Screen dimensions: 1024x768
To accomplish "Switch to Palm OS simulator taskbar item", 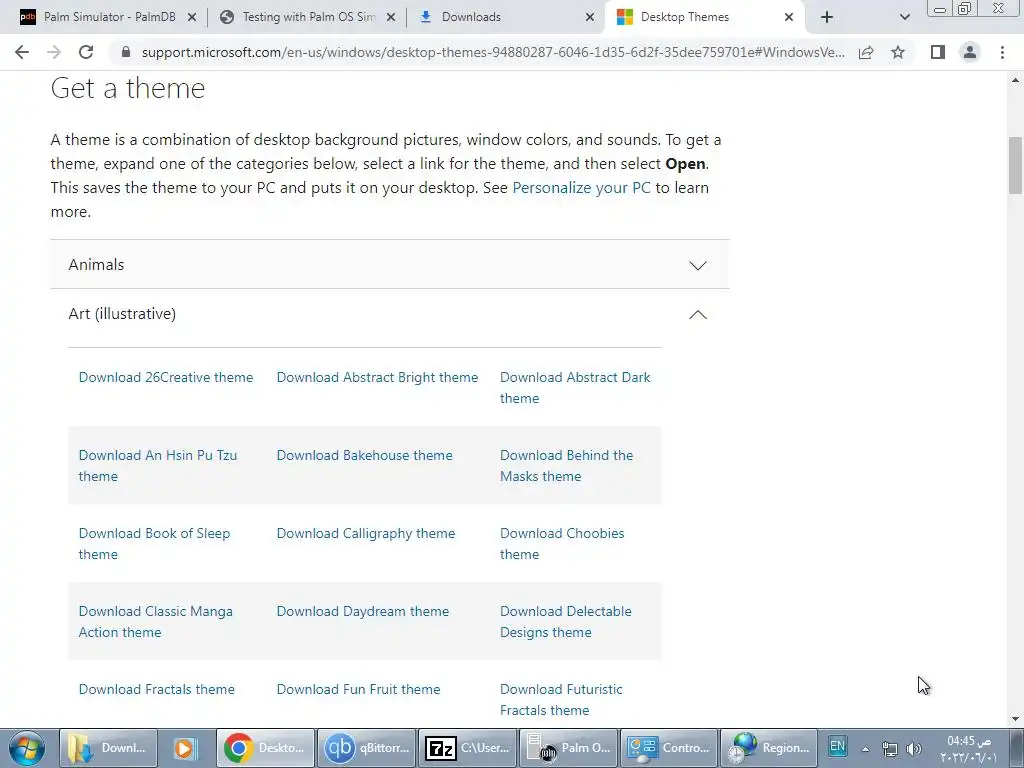I will click(x=568, y=748).
